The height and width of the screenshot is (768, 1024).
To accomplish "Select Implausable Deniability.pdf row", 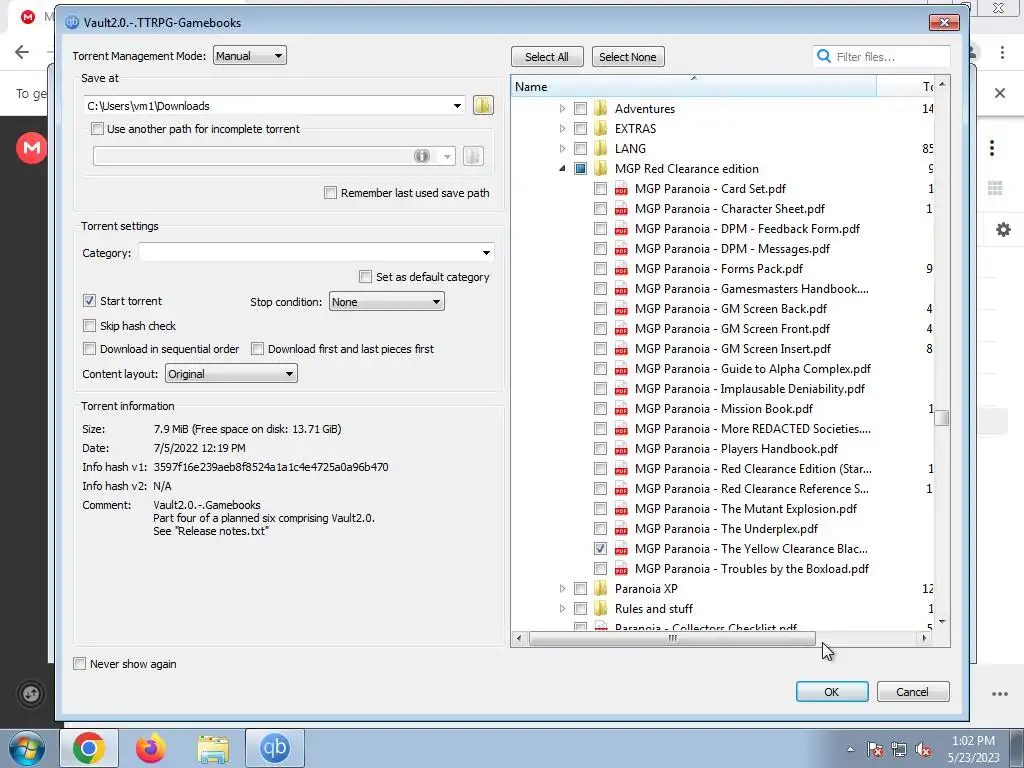I will click(750, 389).
